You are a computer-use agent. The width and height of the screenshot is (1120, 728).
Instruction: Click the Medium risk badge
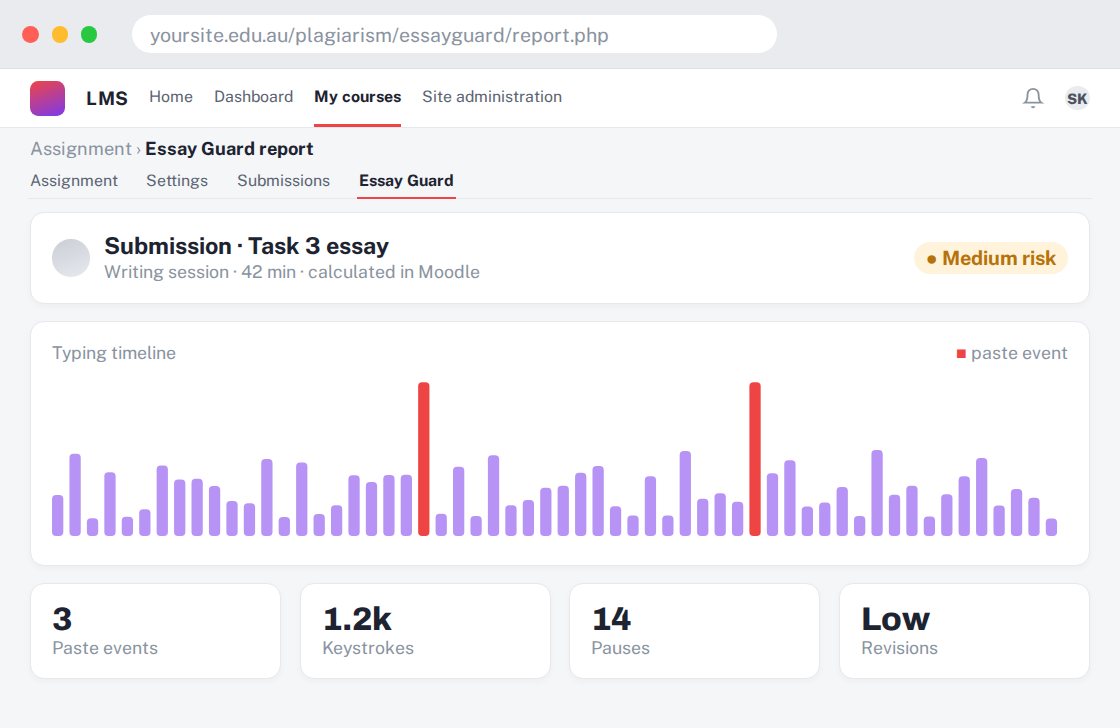coord(991,258)
